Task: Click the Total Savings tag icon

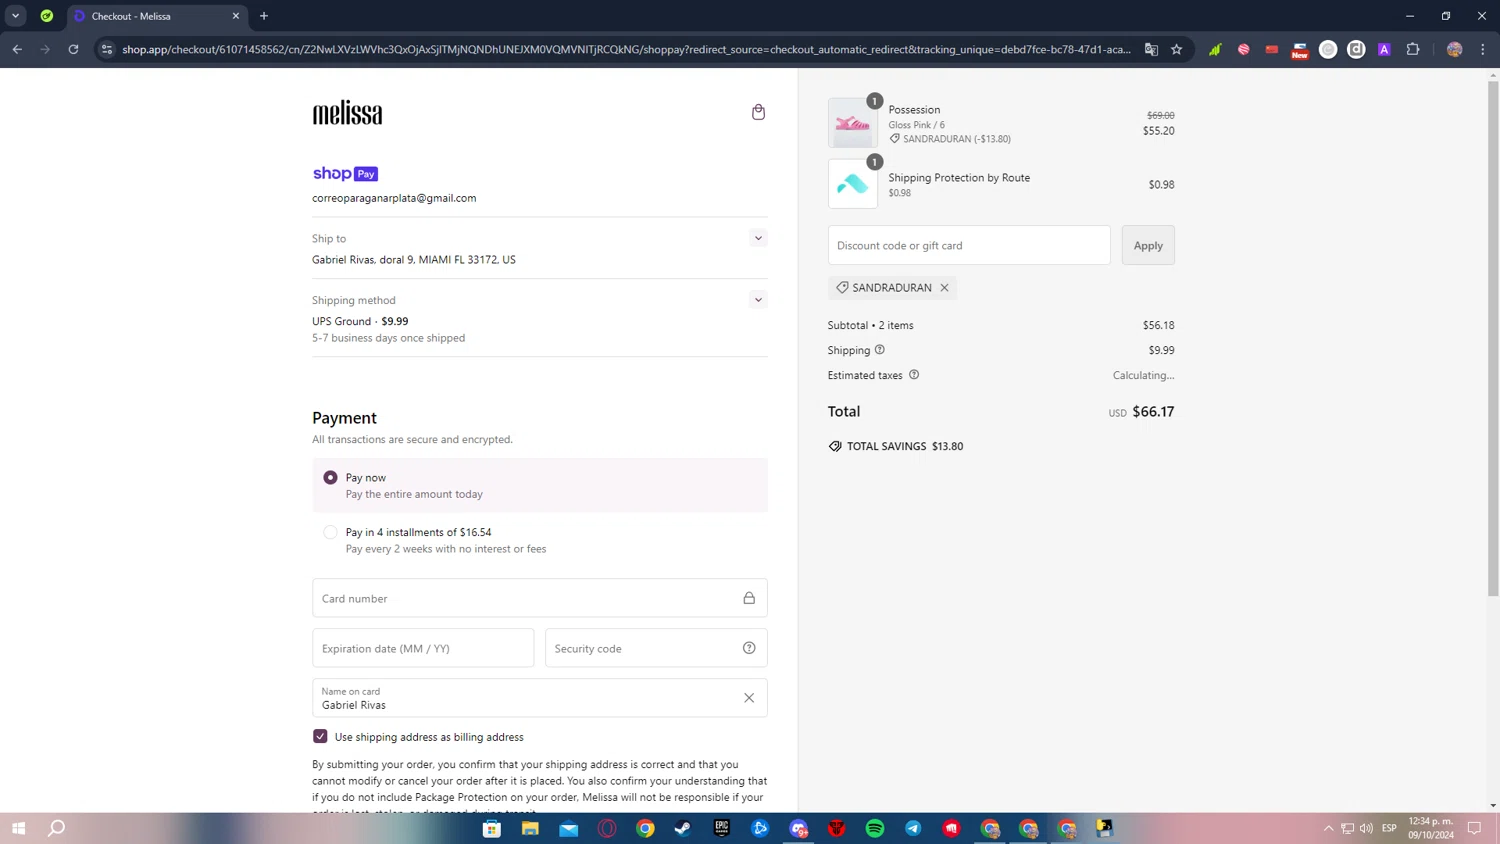Action: (835, 446)
